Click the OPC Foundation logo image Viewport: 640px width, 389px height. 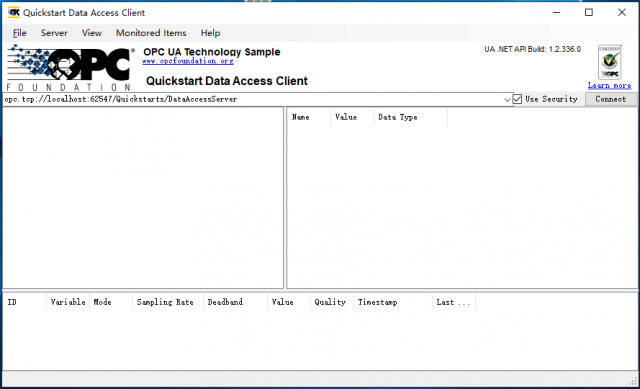pos(70,67)
